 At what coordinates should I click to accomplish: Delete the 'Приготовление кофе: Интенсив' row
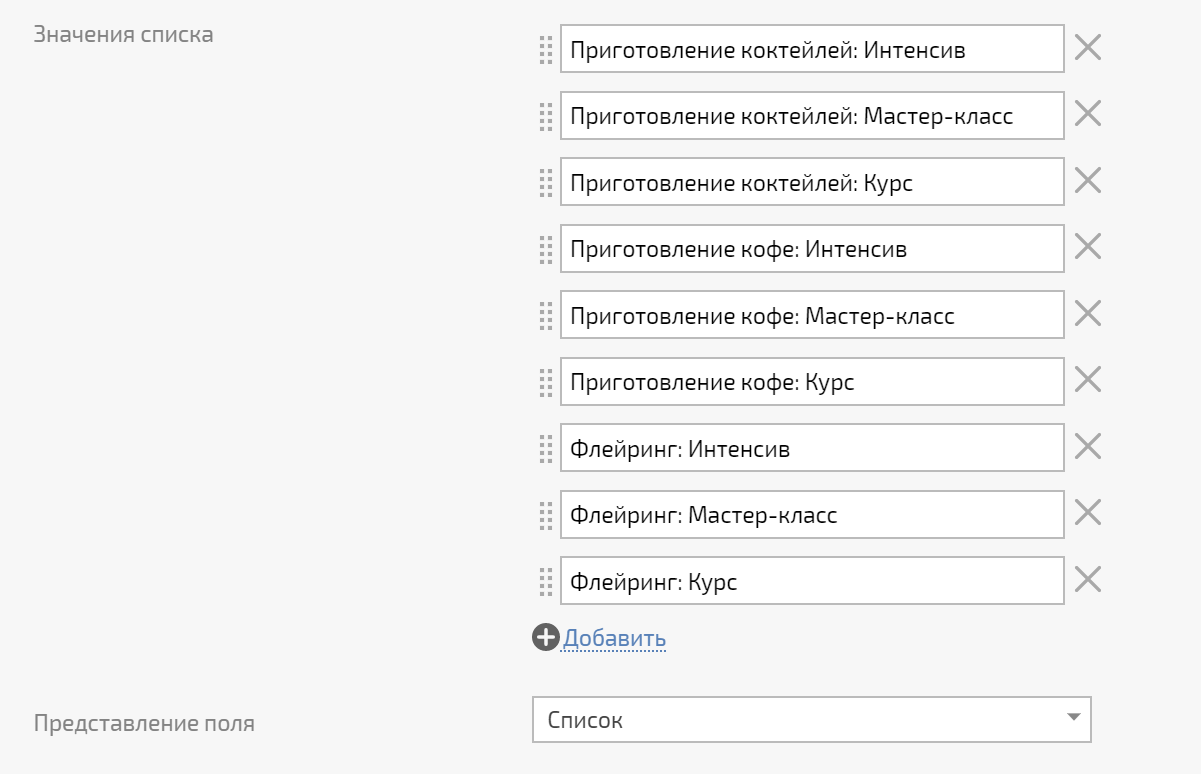[x=1087, y=247]
